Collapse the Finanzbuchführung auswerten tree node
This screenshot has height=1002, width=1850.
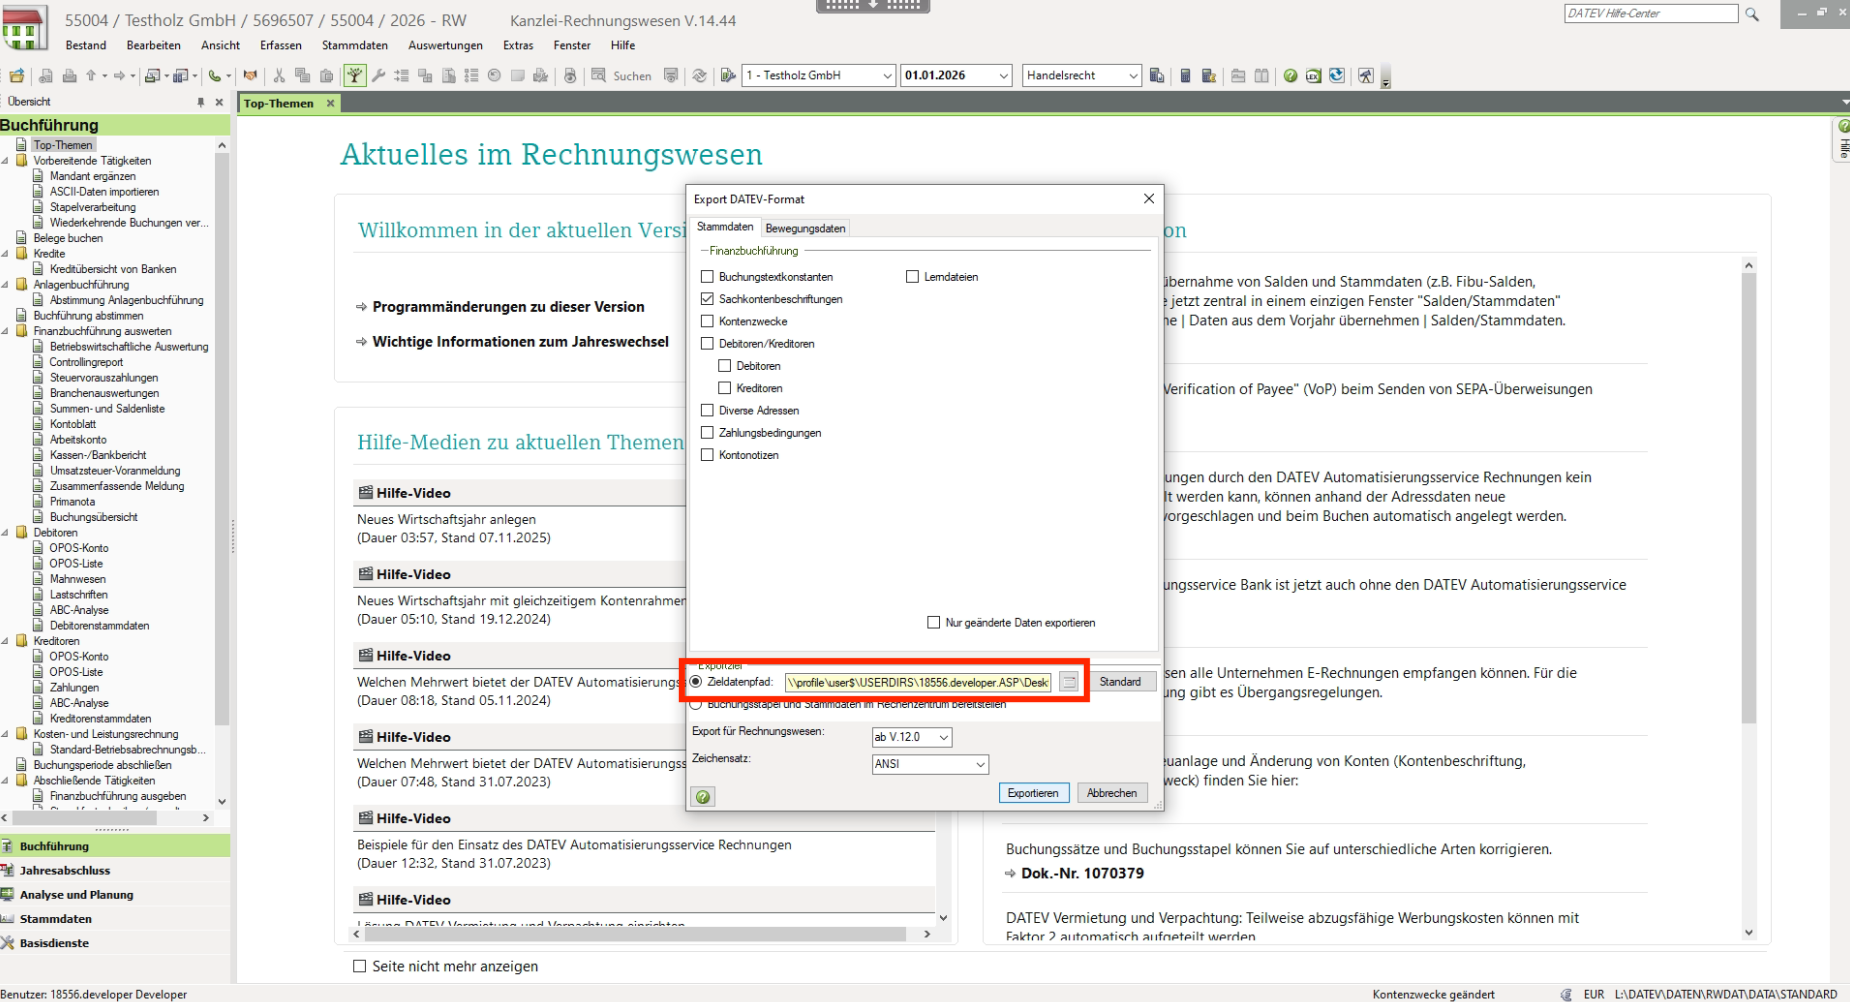tap(6, 331)
